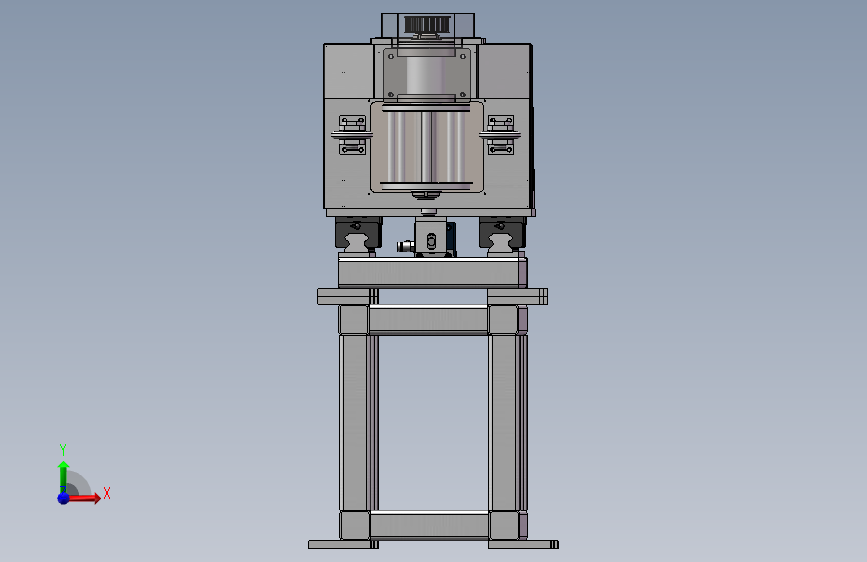This screenshot has height=562, width=867.
Task: Select the right foot plate of the stand
Action: (523, 545)
